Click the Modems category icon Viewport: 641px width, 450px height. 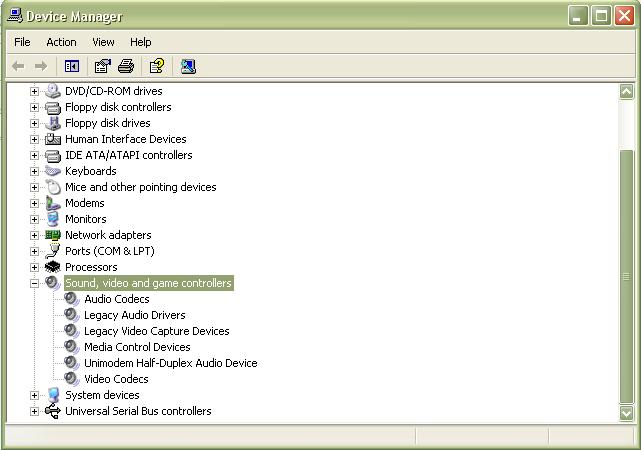click(x=53, y=203)
